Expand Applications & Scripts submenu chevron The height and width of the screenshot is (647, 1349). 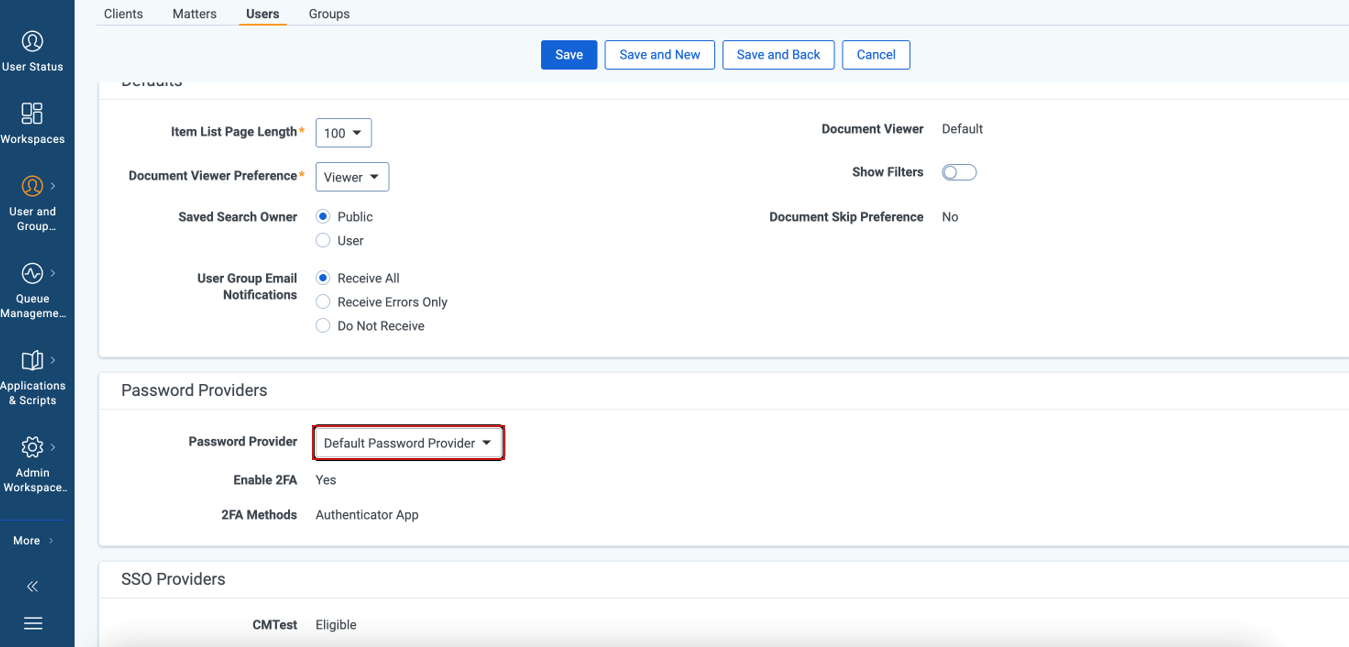53,360
